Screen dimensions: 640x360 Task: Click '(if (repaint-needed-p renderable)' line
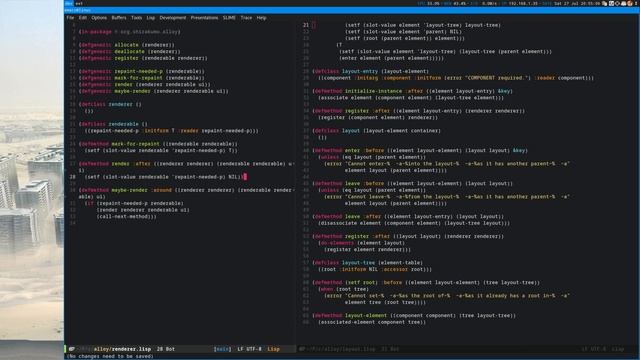point(134,203)
